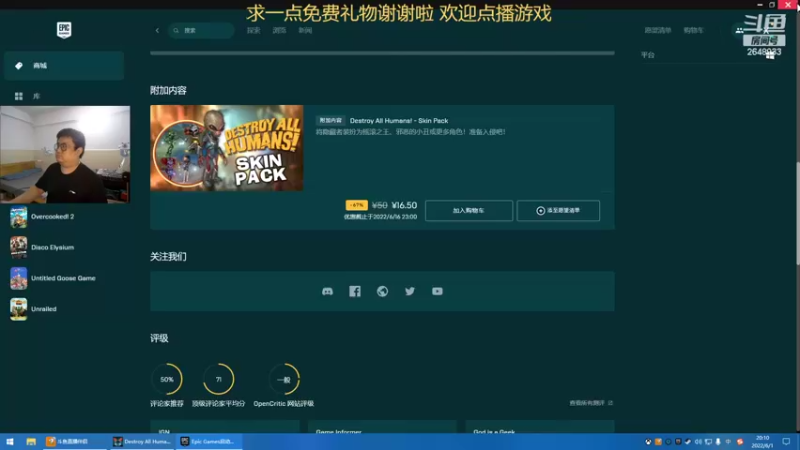Screen dimensions: 800x450
Task: Open the website globe icon
Action: pyautogui.click(x=382, y=291)
